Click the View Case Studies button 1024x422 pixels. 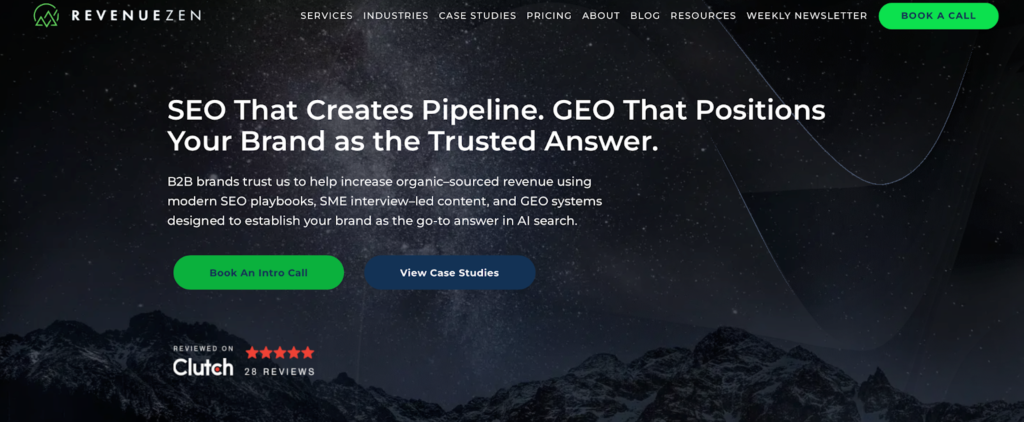tap(449, 272)
